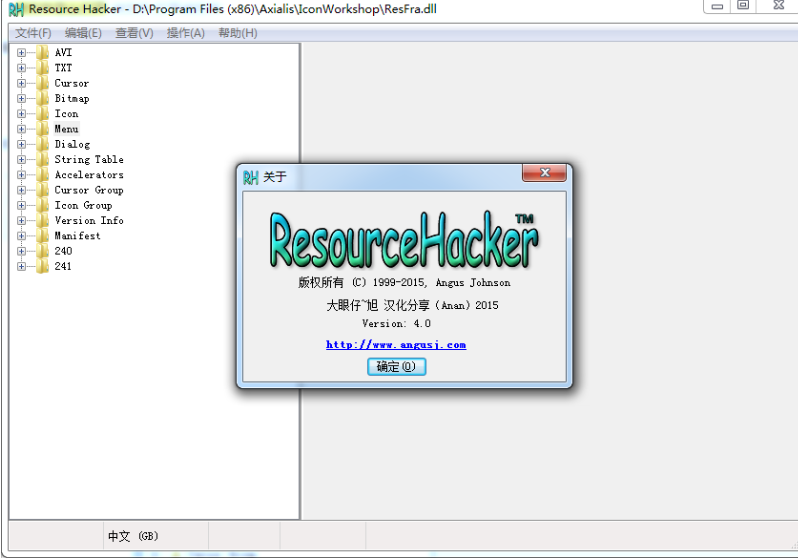798x559 pixels.
Task: Expand the Cursor tree node
Action: (21, 84)
